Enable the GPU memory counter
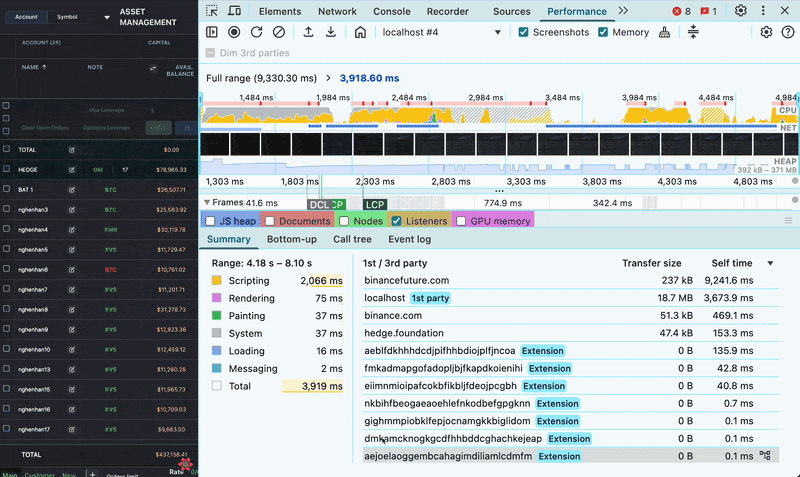 point(461,221)
